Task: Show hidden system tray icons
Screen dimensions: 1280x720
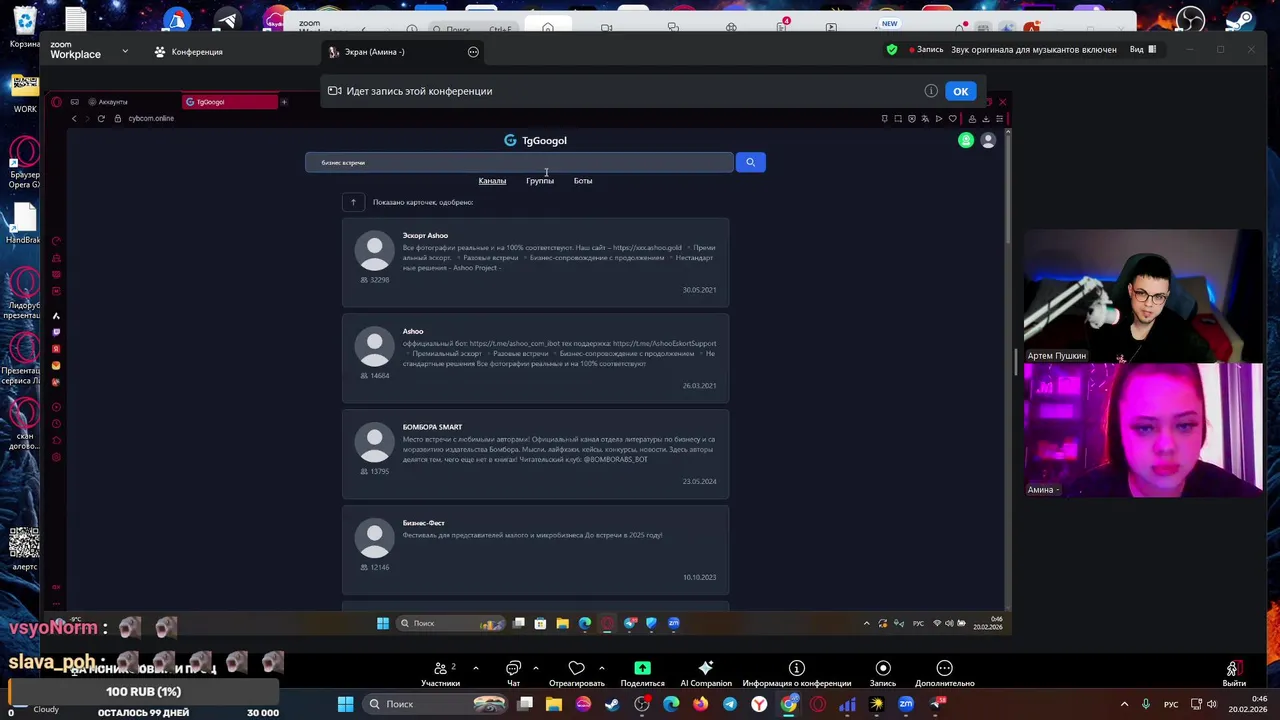Action: 1124,704
